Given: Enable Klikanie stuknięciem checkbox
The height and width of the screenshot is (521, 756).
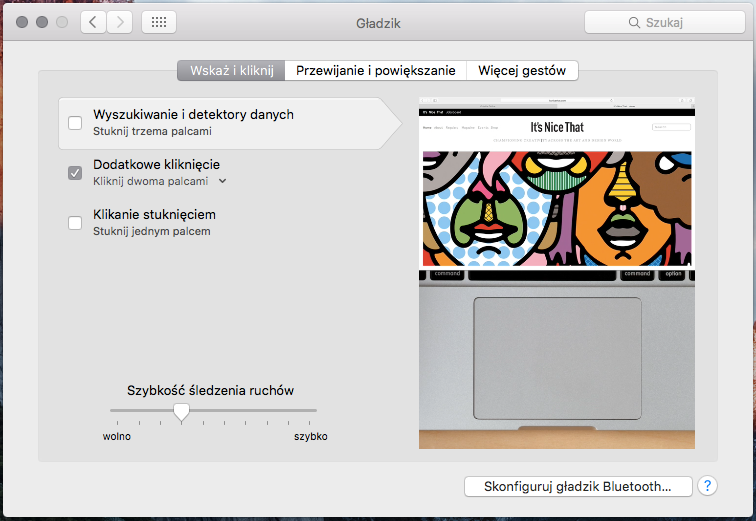Looking at the screenshot, I should (75, 223).
